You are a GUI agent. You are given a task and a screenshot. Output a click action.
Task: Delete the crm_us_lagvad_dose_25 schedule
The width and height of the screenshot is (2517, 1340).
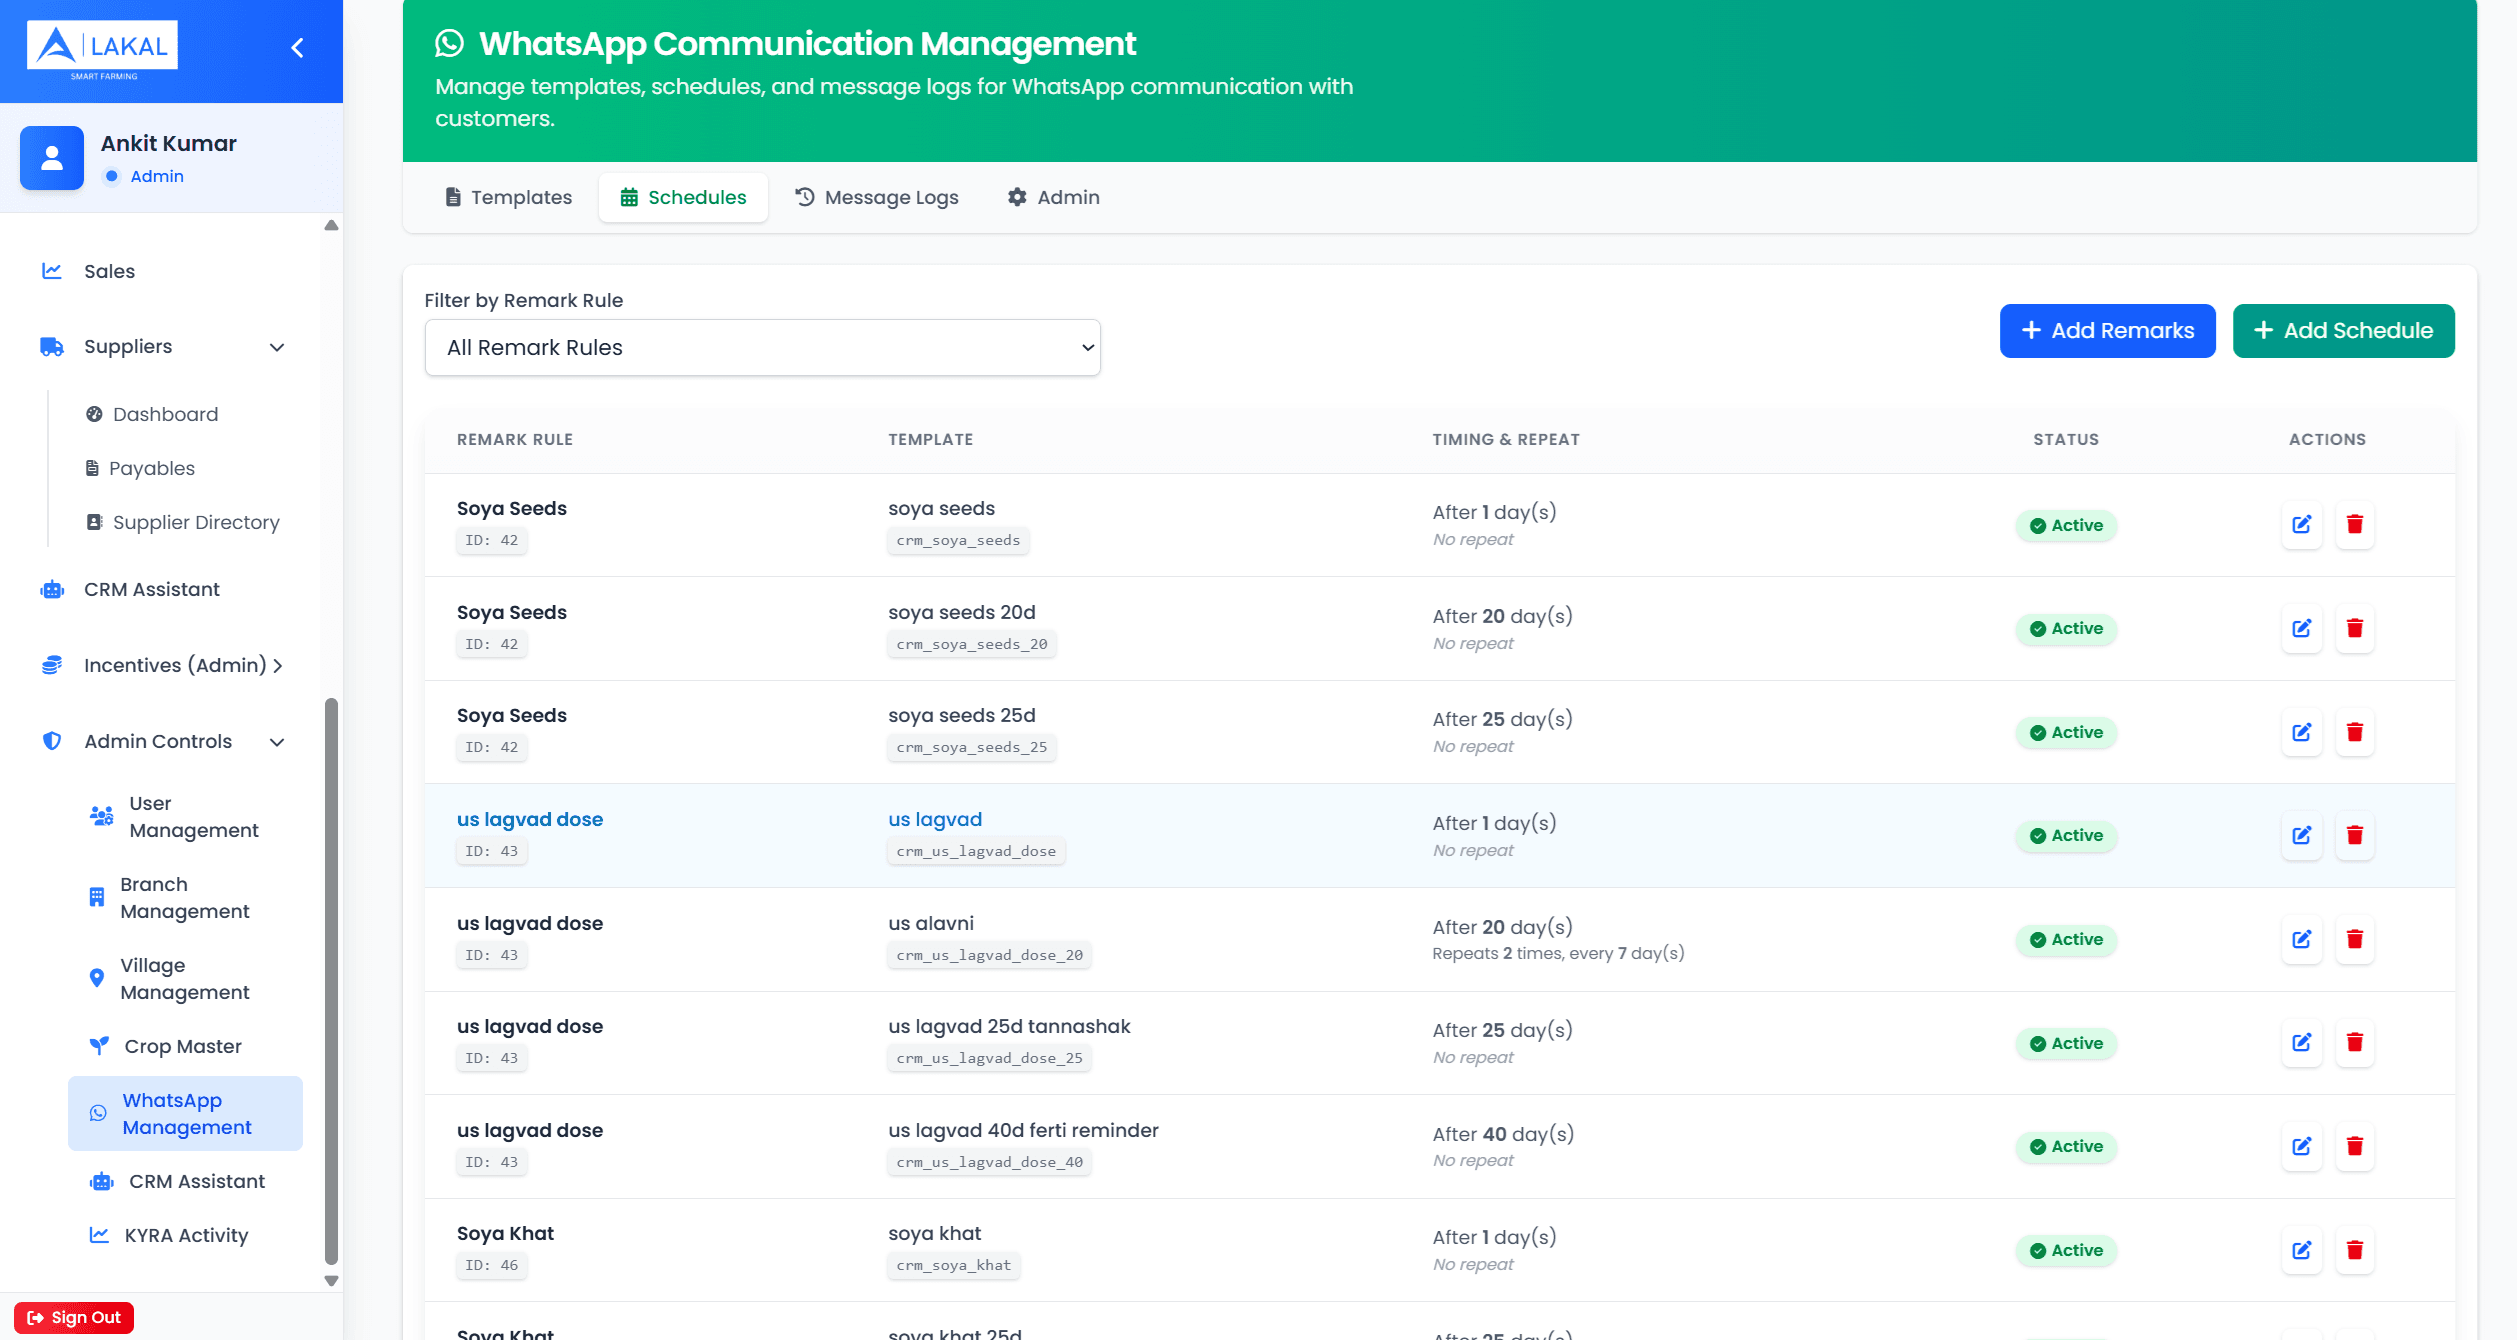2355,1043
